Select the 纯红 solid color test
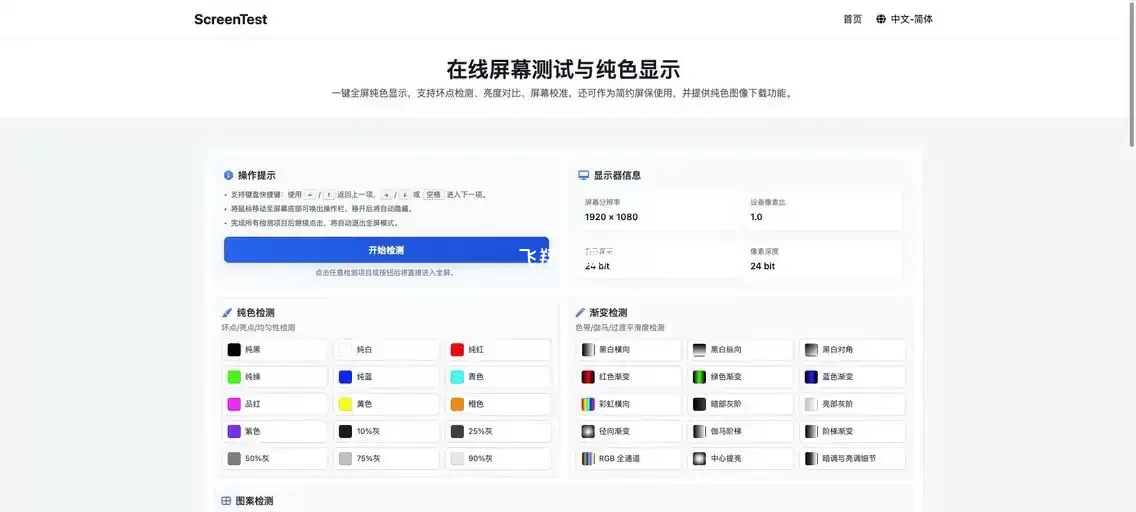This screenshot has width=1136, height=512. tap(498, 350)
